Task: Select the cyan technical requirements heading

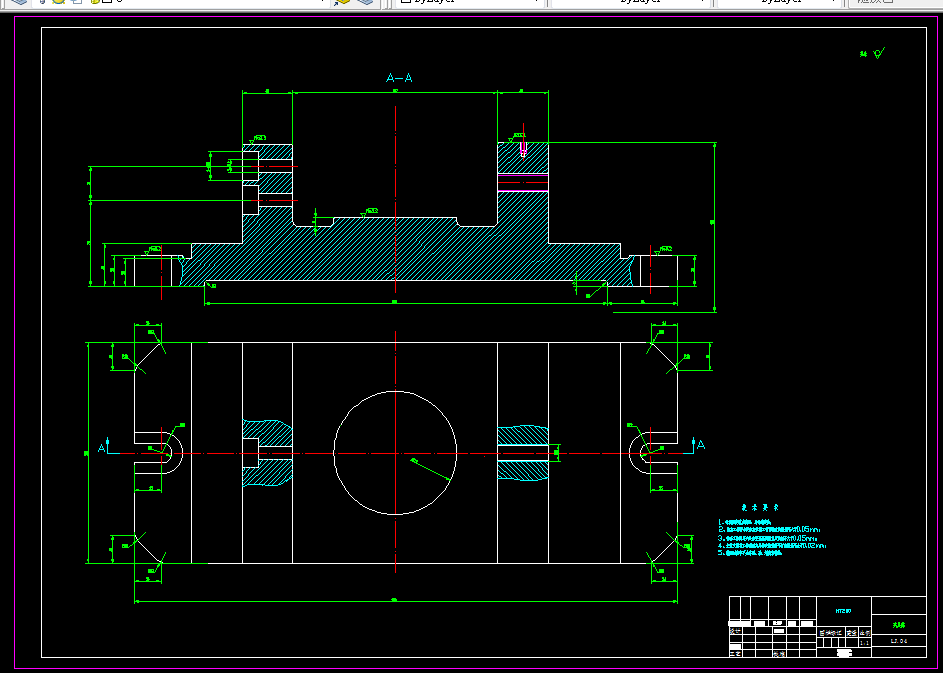Action: pos(760,508)
